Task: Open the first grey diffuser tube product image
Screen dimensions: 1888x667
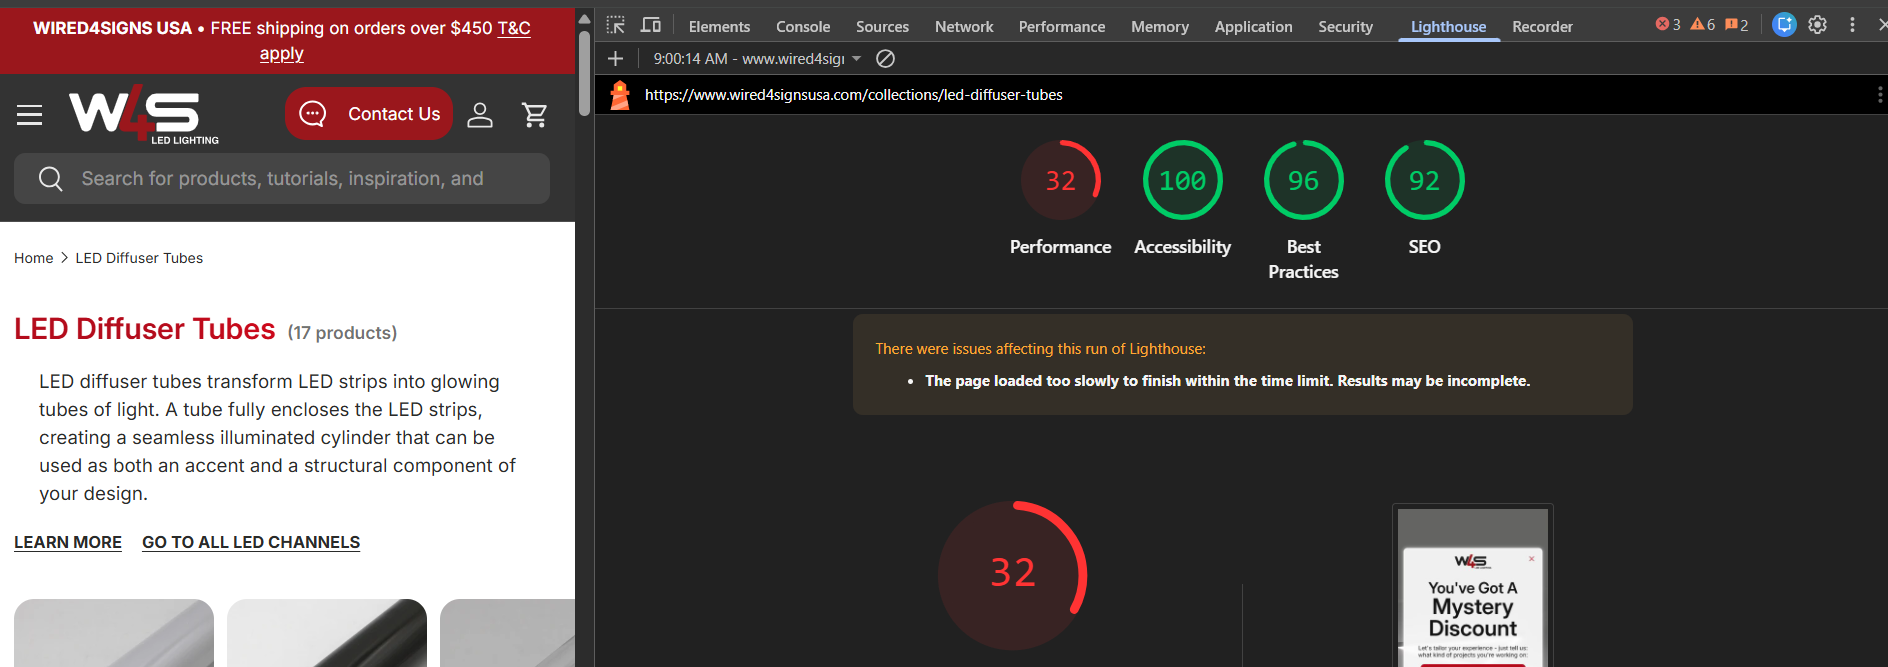Action: coord(114,633)
